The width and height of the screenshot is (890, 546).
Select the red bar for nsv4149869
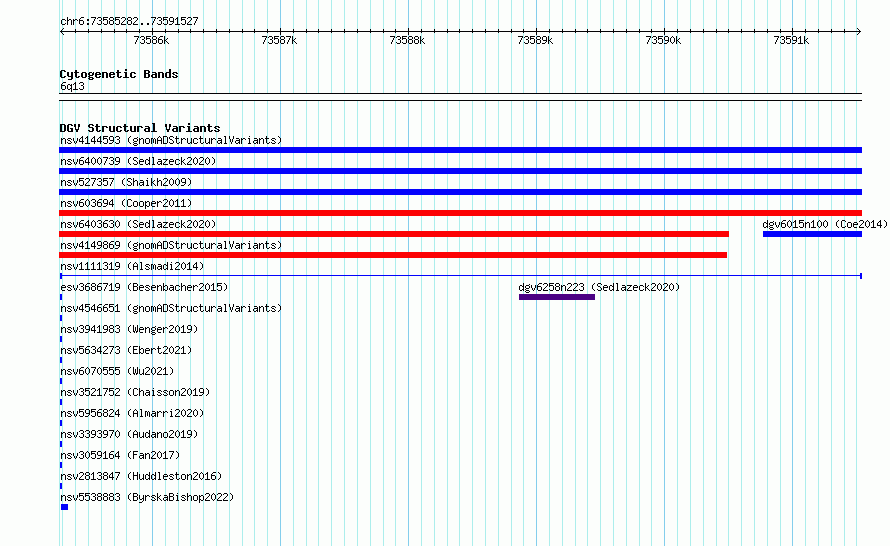click(393, 255)
